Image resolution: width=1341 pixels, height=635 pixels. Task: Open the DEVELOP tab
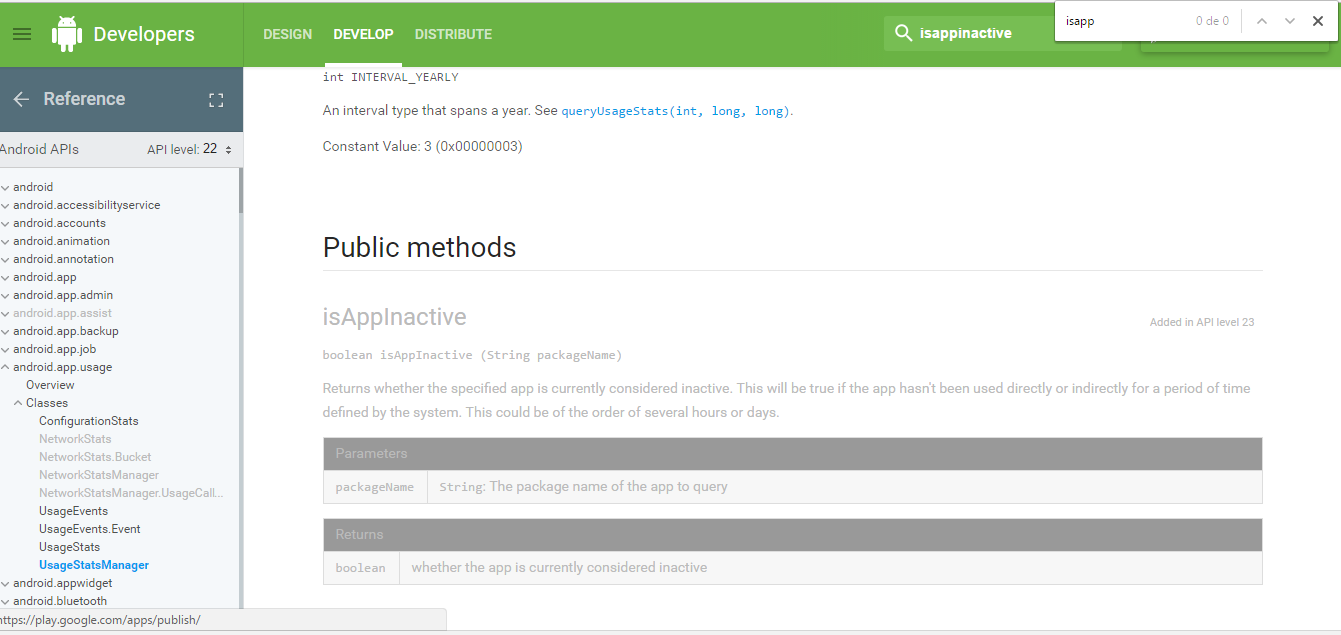tap(364, 34)
